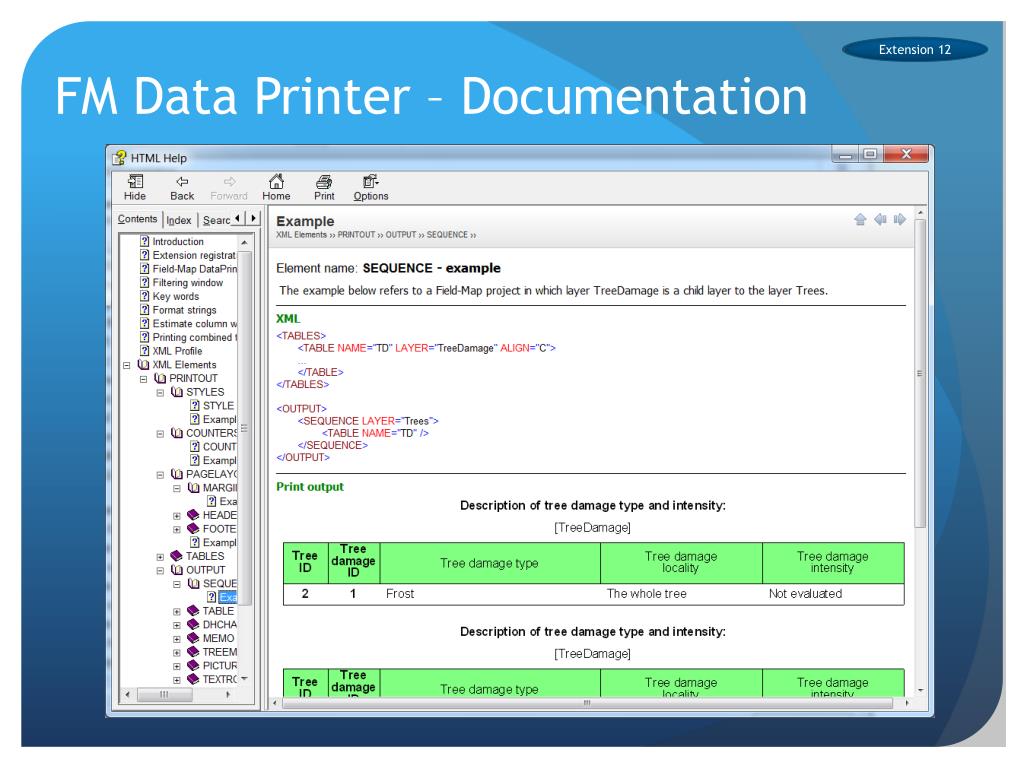1024x768 pixels.
Task: Collapse the PAGELAYOUT tree node
Action: 160,475
